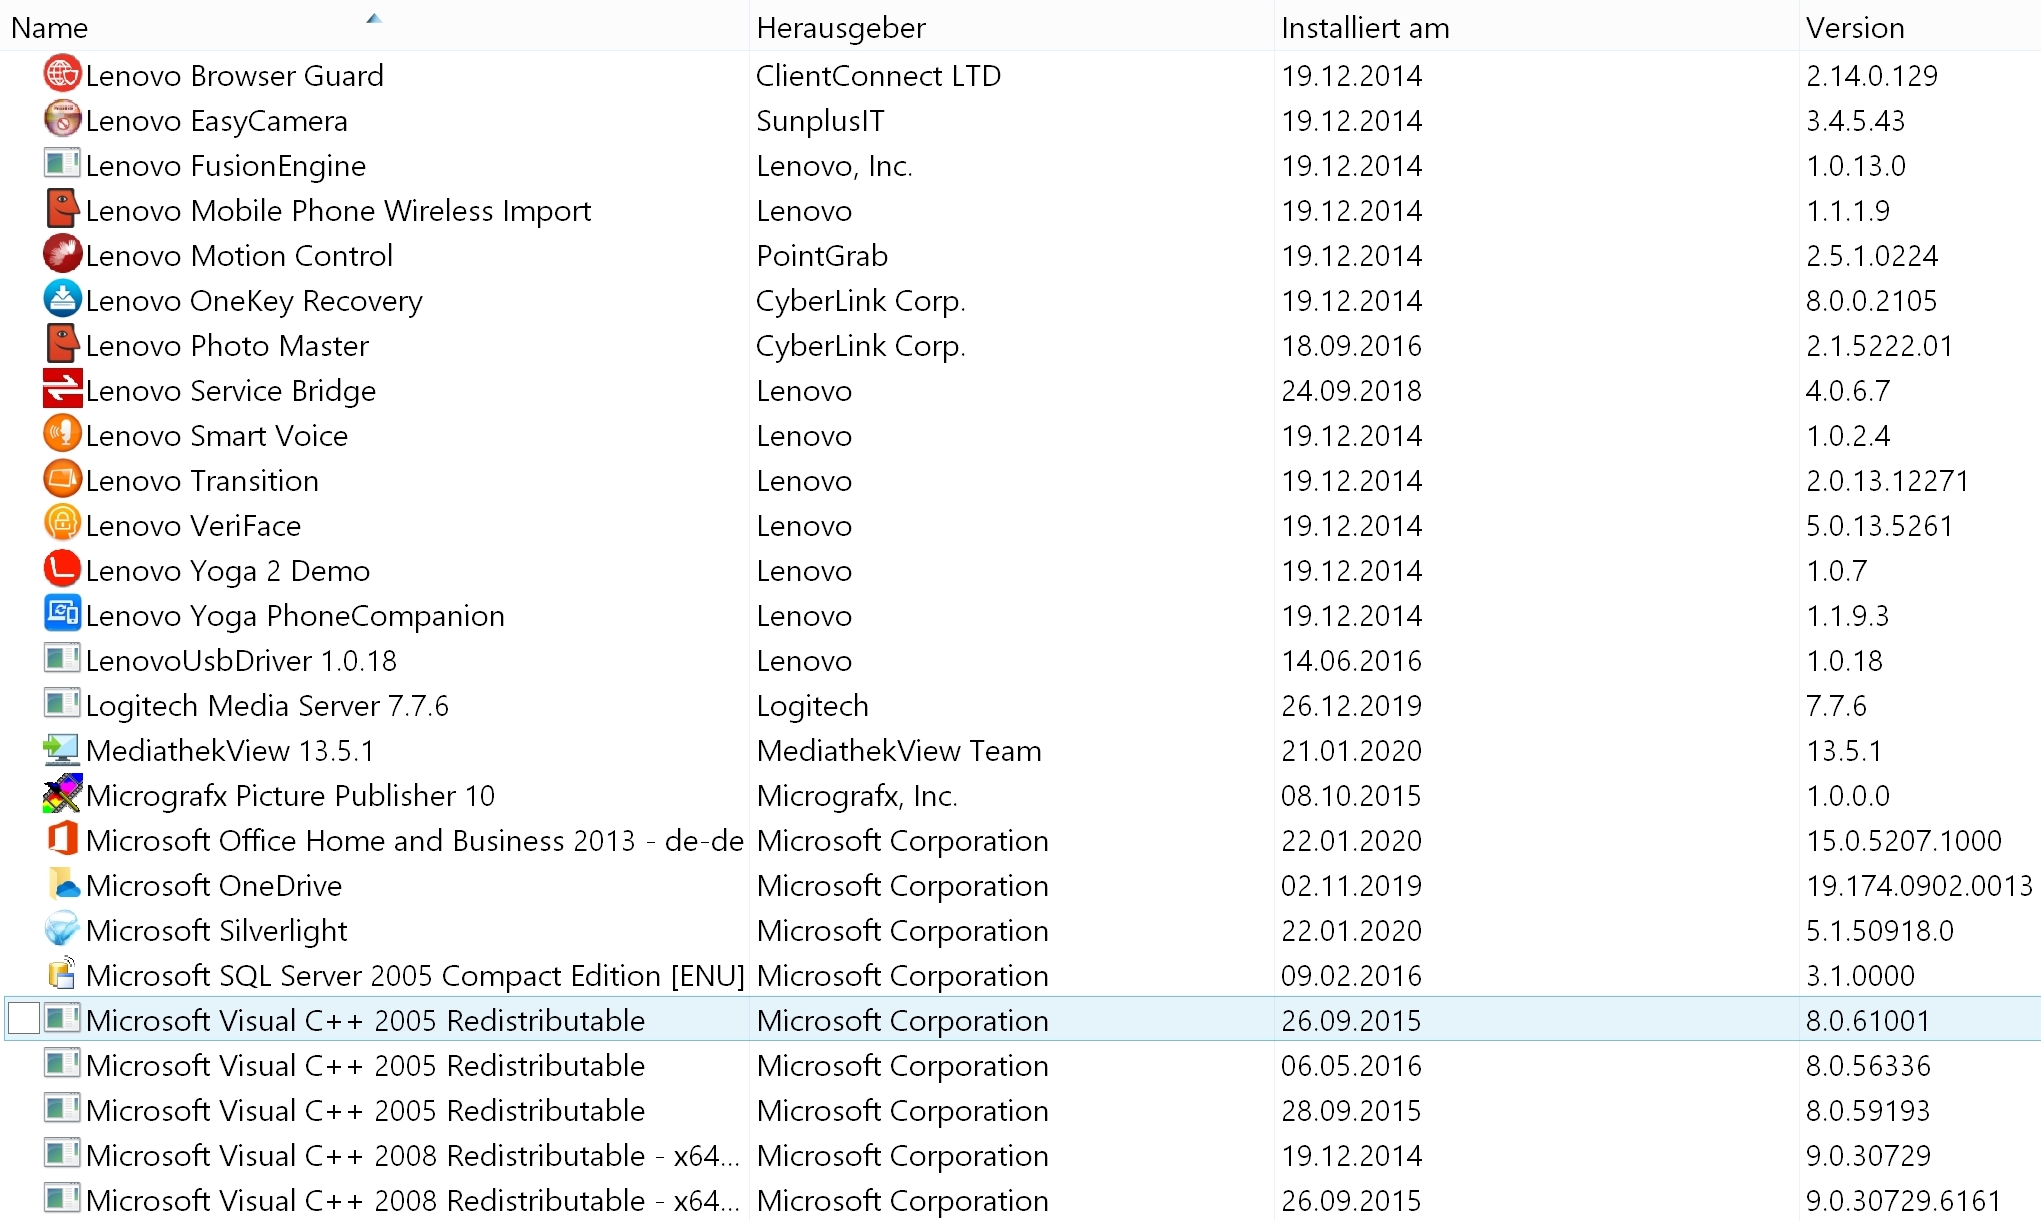Sort list by Name column header
The image size is (2041, 1221).
[50, 28]
